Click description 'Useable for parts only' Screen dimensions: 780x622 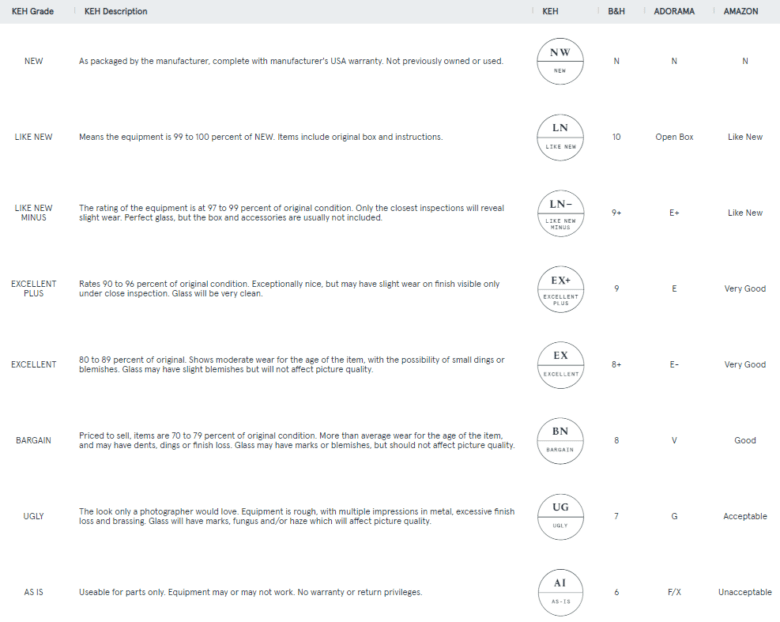tap(250, 592)
